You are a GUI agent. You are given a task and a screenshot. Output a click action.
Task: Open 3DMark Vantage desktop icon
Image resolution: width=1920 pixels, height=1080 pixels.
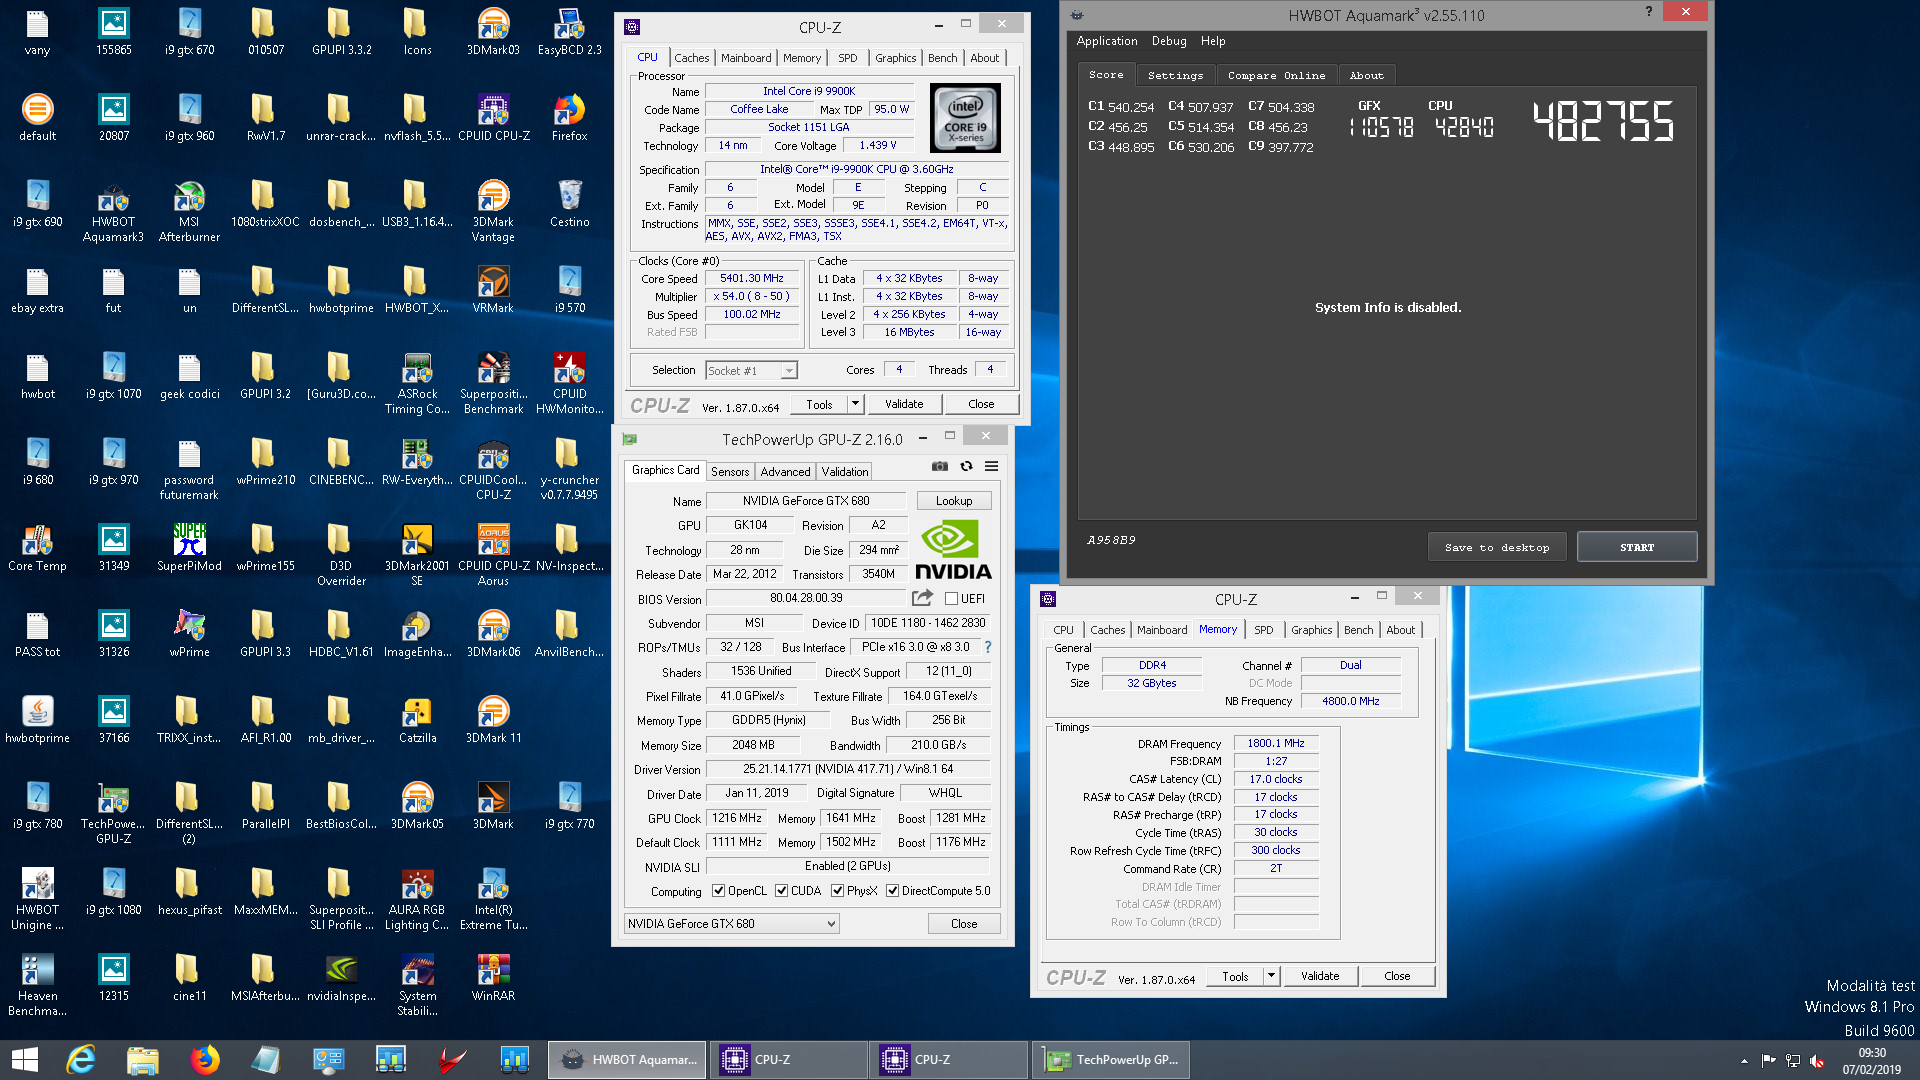click(x=493, y=213)
